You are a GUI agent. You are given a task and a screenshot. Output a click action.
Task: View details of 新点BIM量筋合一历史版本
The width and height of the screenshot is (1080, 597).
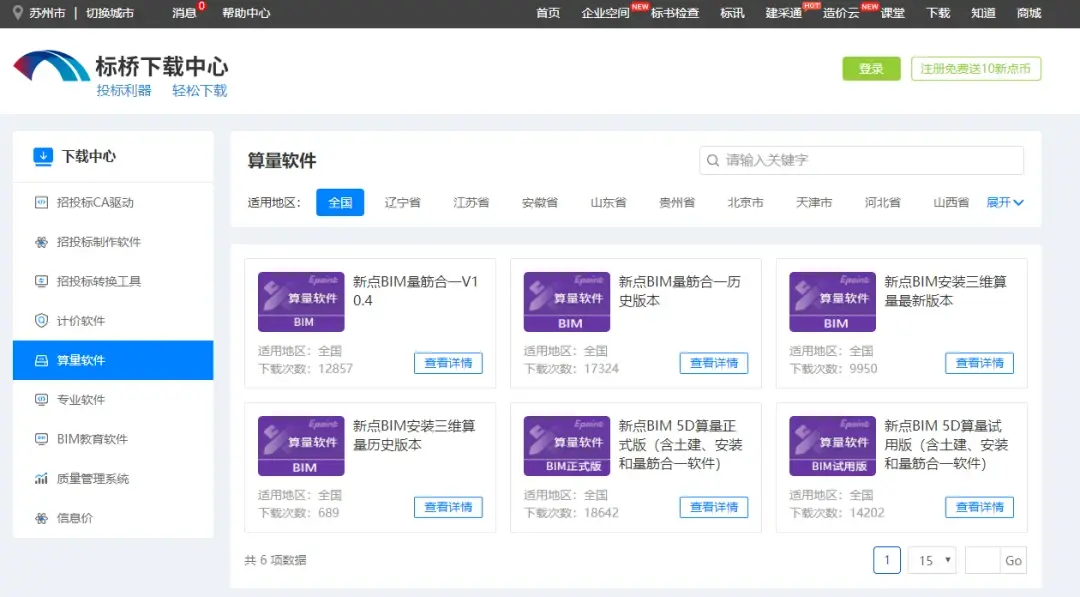point(714,363)
